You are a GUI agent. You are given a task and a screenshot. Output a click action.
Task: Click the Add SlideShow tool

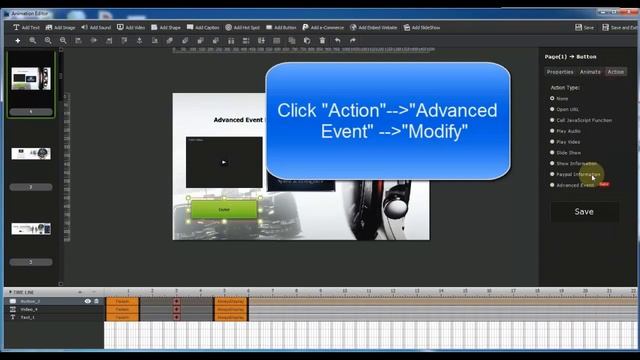coord(422,27)
